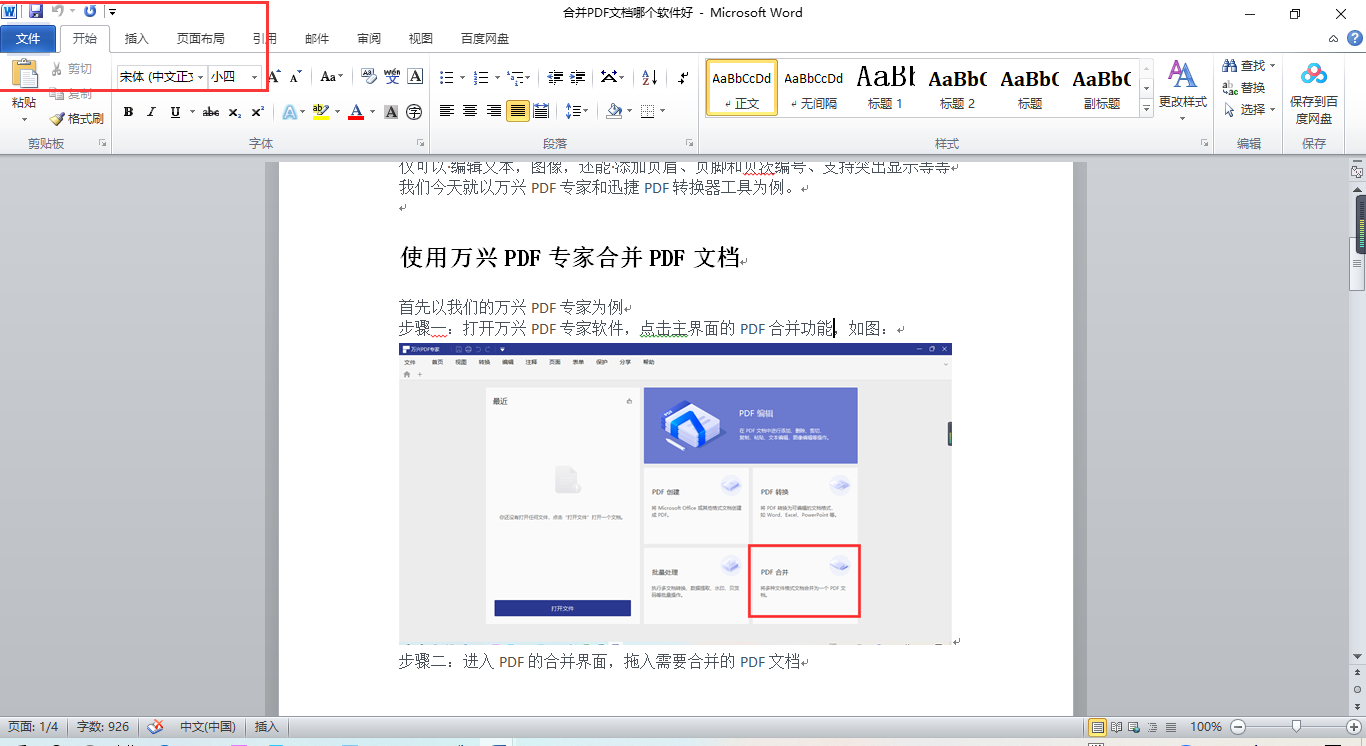
Task: Switch to the 插入 tab
Action: point(137,39)
